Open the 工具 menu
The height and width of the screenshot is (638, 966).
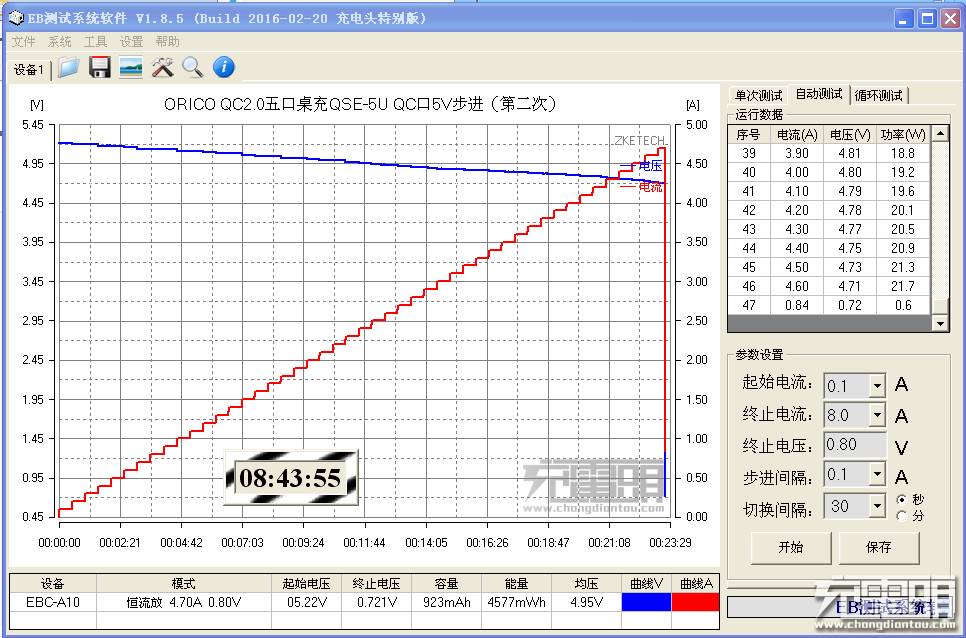[95, 42]
